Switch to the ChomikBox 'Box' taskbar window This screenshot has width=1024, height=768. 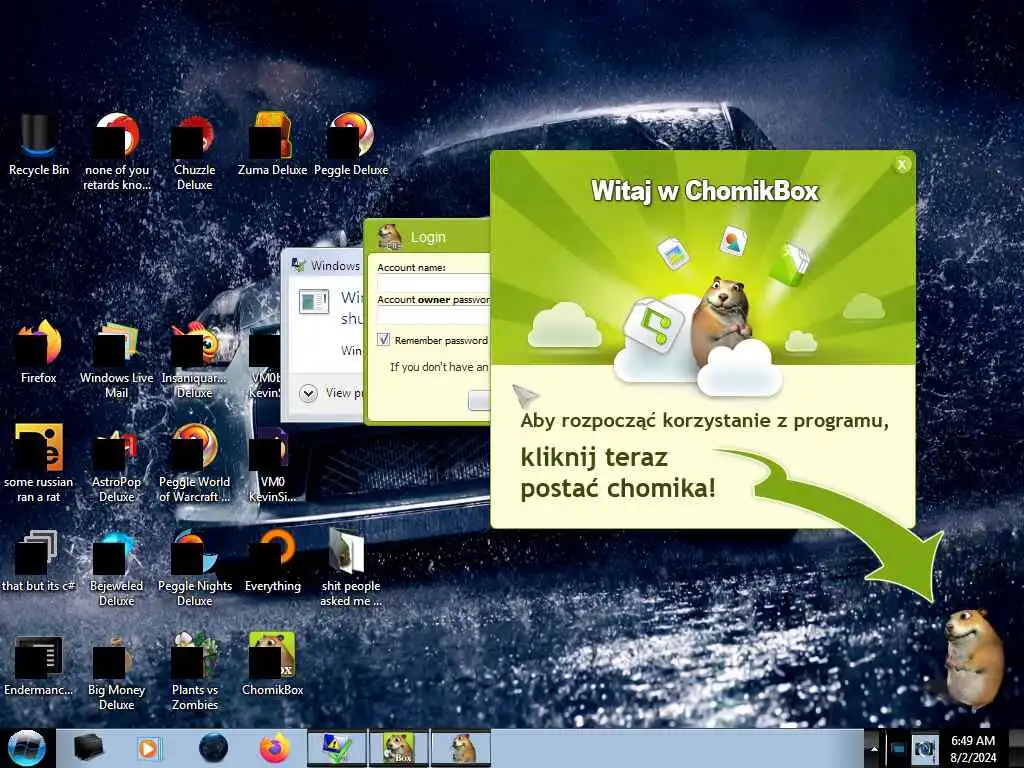tap(398, 748)
